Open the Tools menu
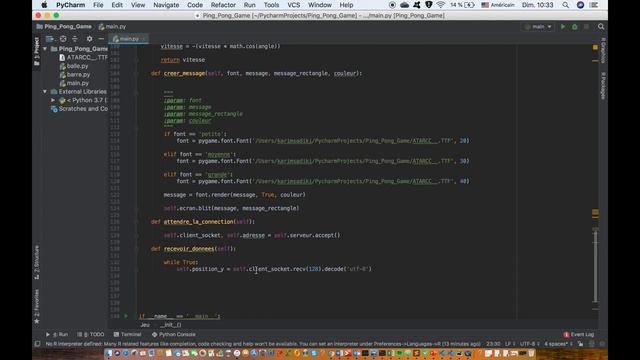 [x=271, y=5]
